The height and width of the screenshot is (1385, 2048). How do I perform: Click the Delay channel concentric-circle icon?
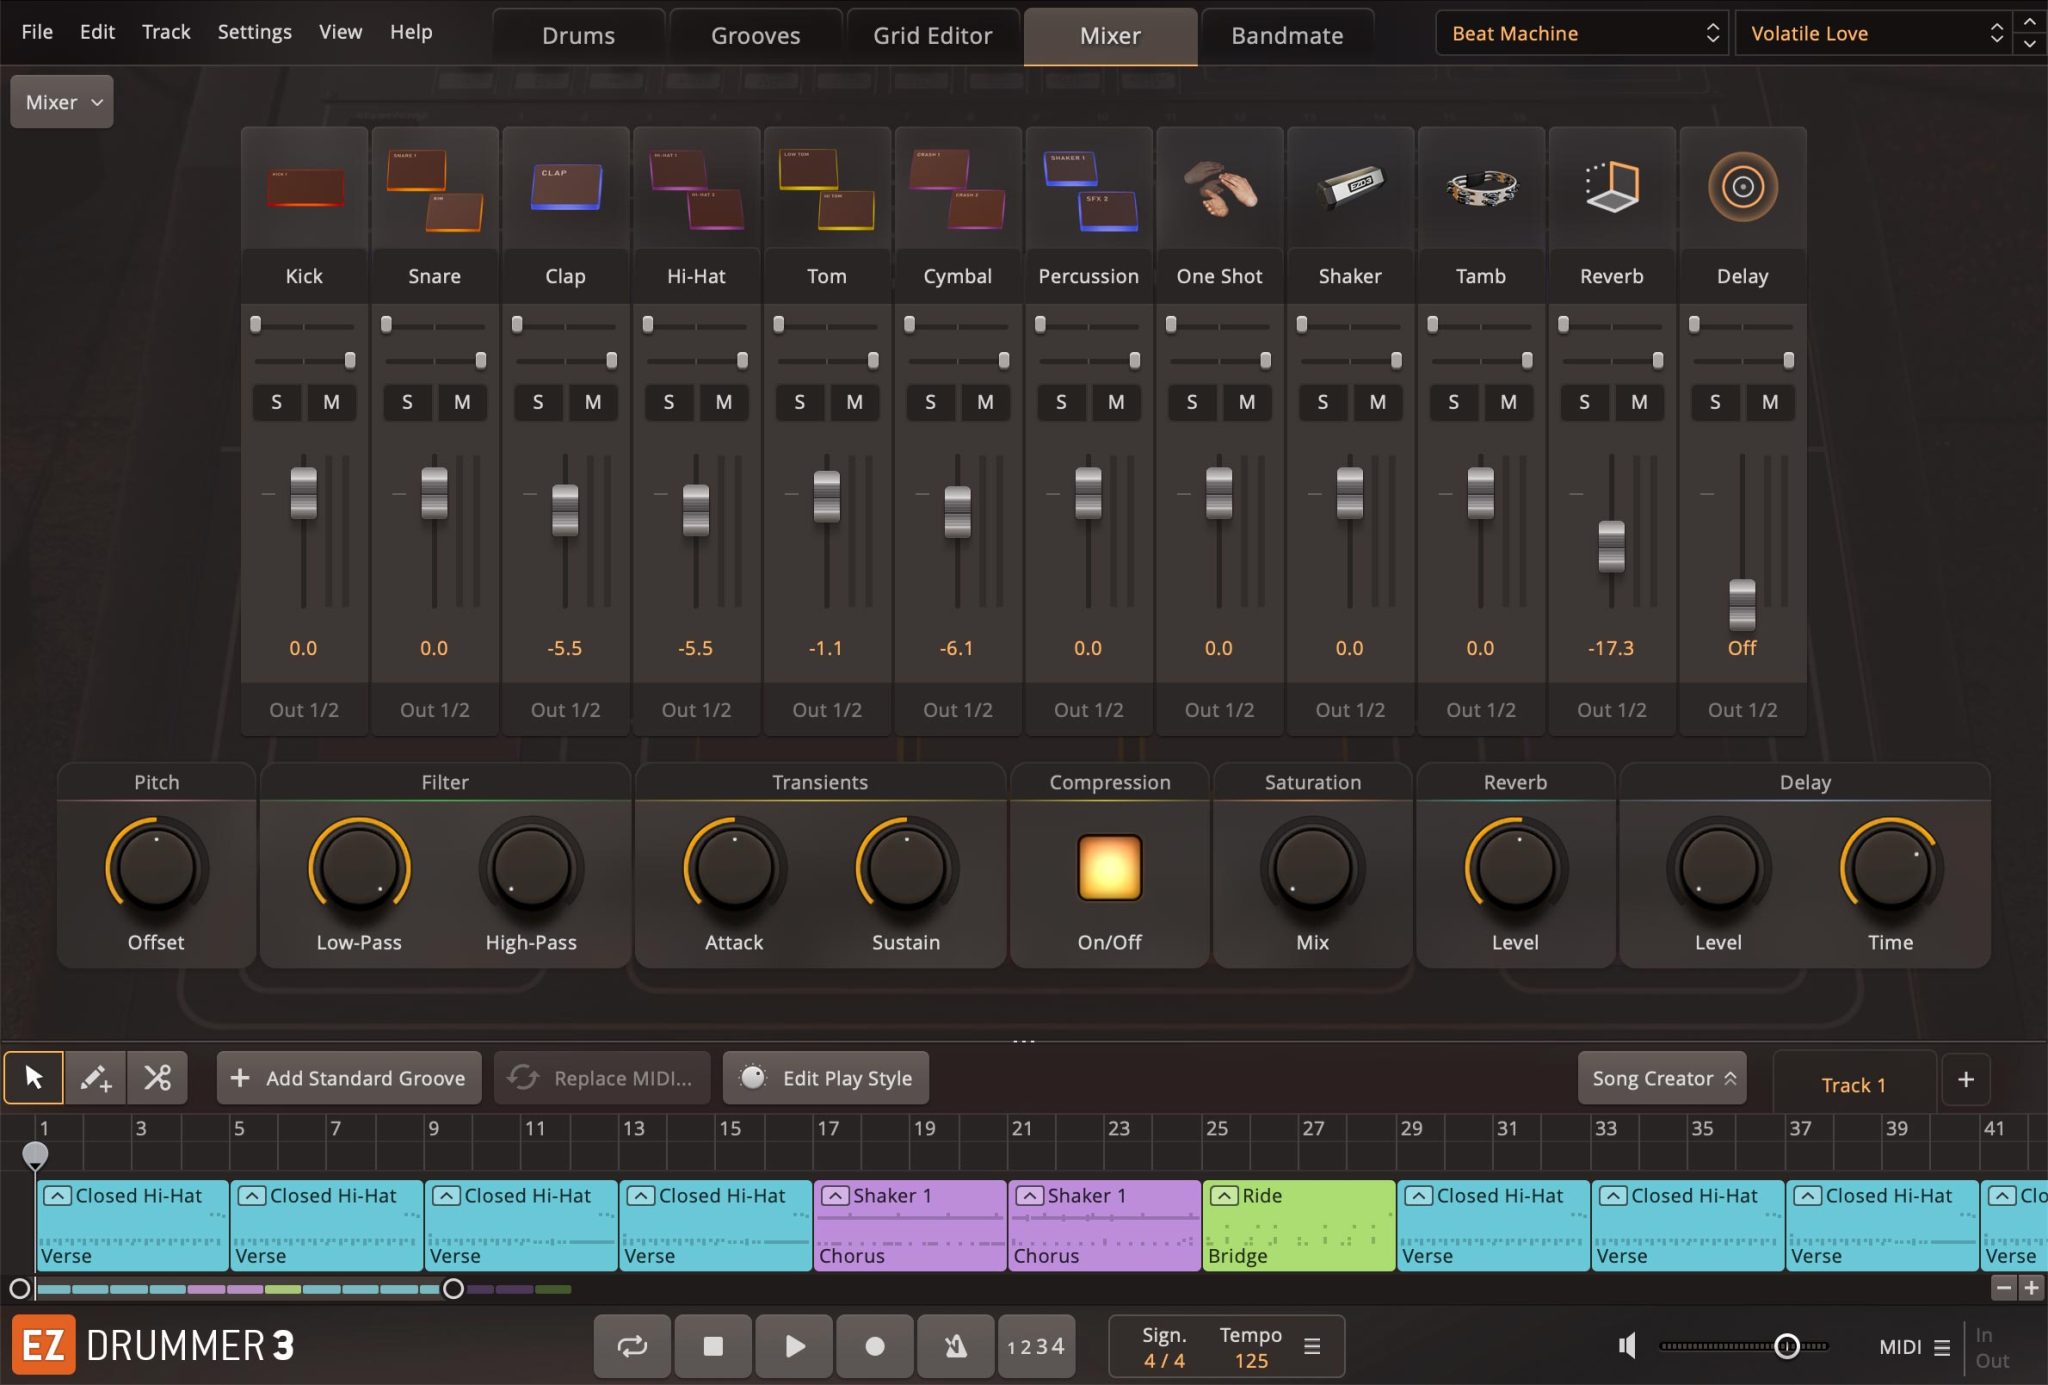point(1741,188)
